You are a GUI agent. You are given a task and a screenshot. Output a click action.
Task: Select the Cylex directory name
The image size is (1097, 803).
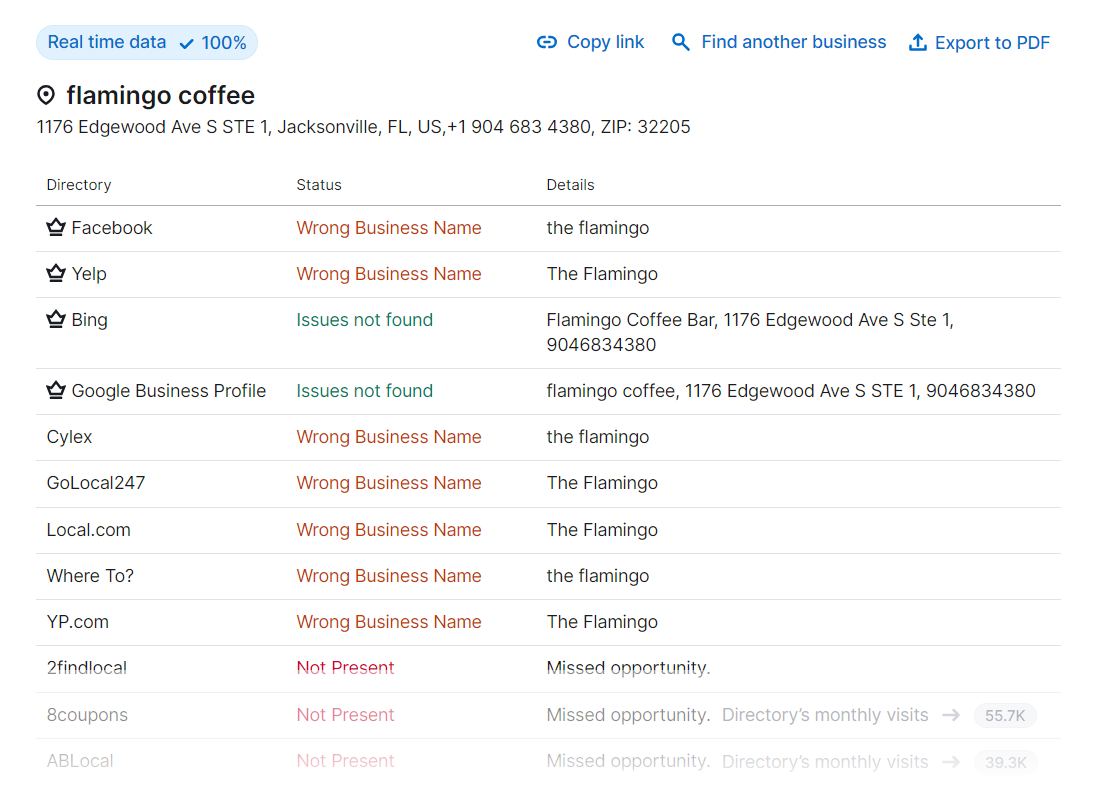69,437
